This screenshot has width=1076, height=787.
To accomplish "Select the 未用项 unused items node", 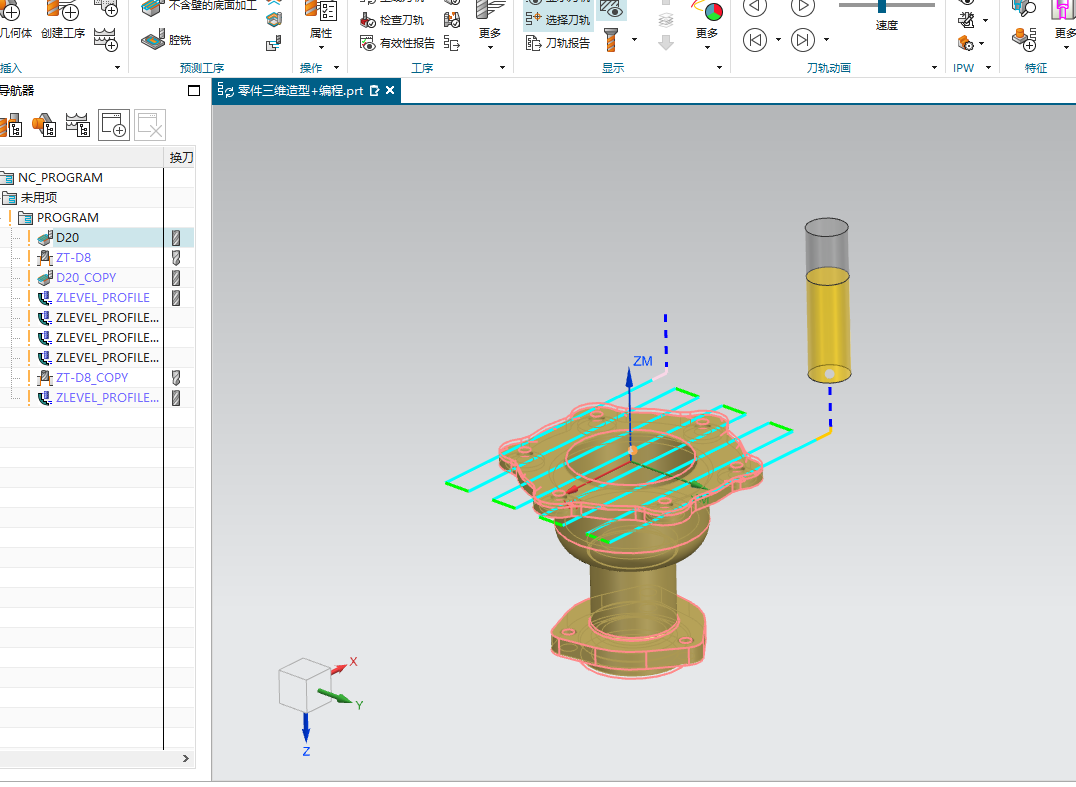I will pyautogui.click(x=38, y=198).
